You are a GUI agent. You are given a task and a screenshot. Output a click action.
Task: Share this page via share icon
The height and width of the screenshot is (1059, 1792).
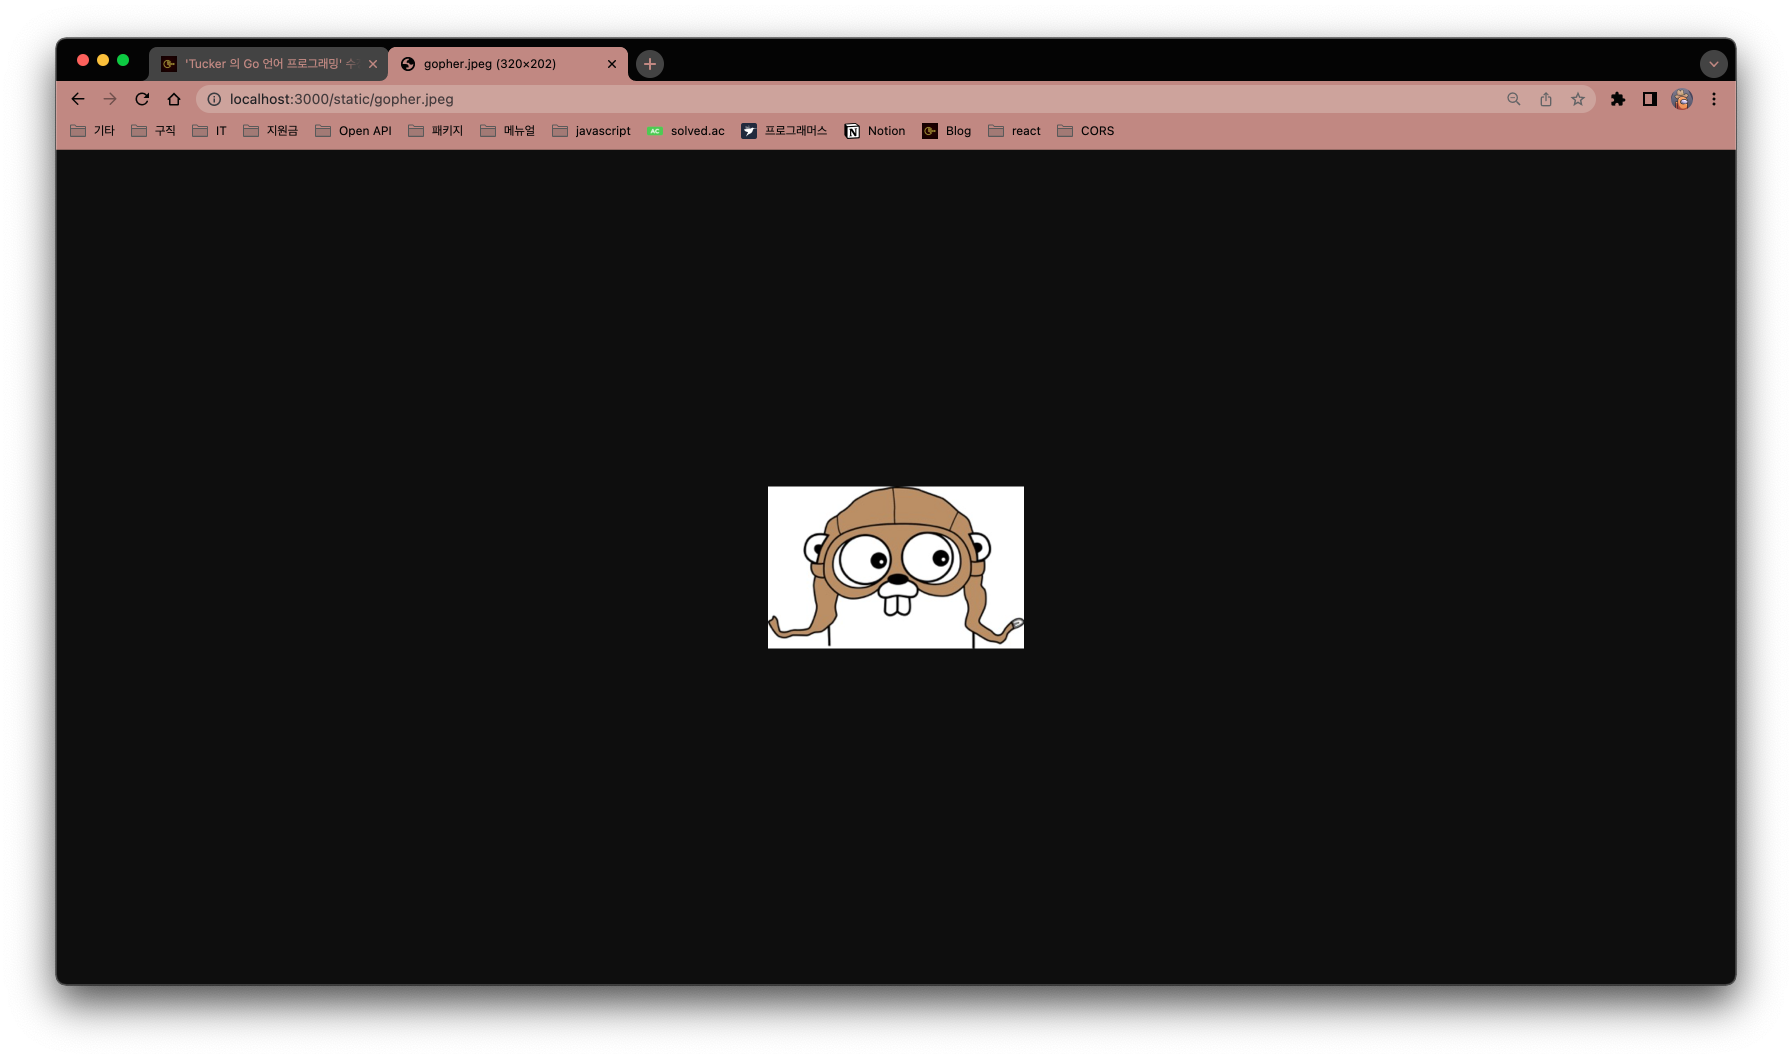[1546, 99]
